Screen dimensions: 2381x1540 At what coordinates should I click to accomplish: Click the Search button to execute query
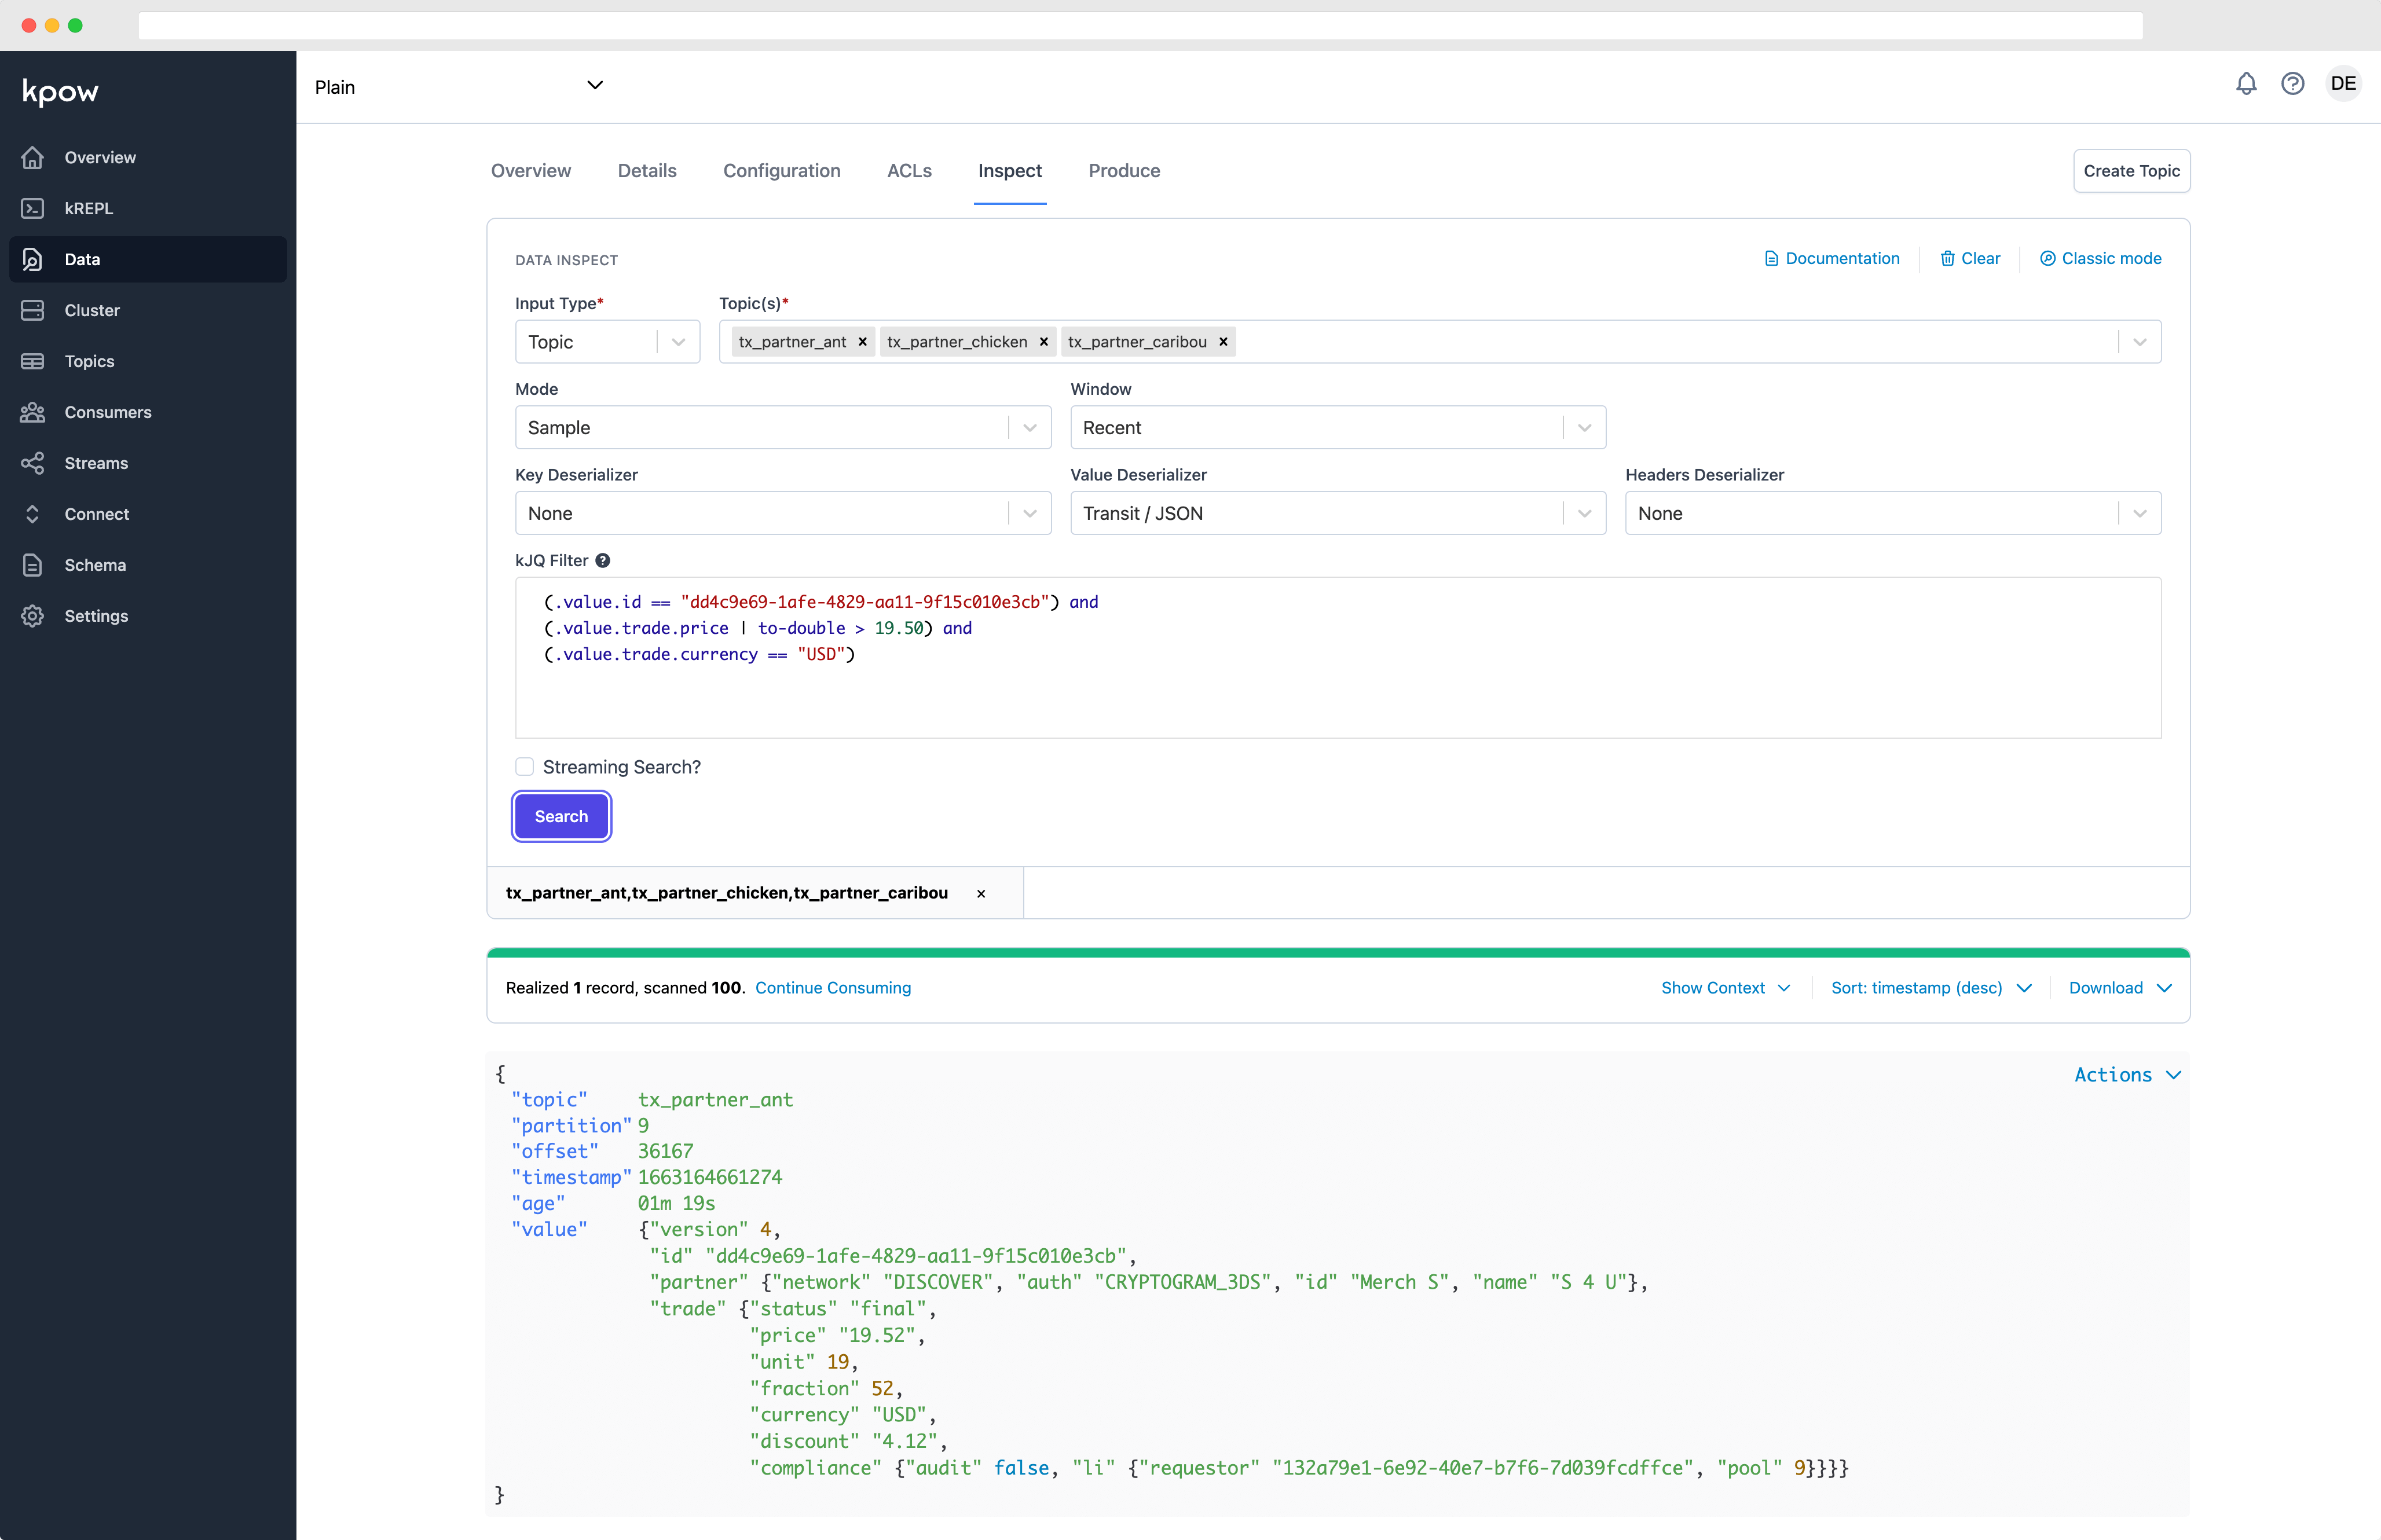(561, 815)
